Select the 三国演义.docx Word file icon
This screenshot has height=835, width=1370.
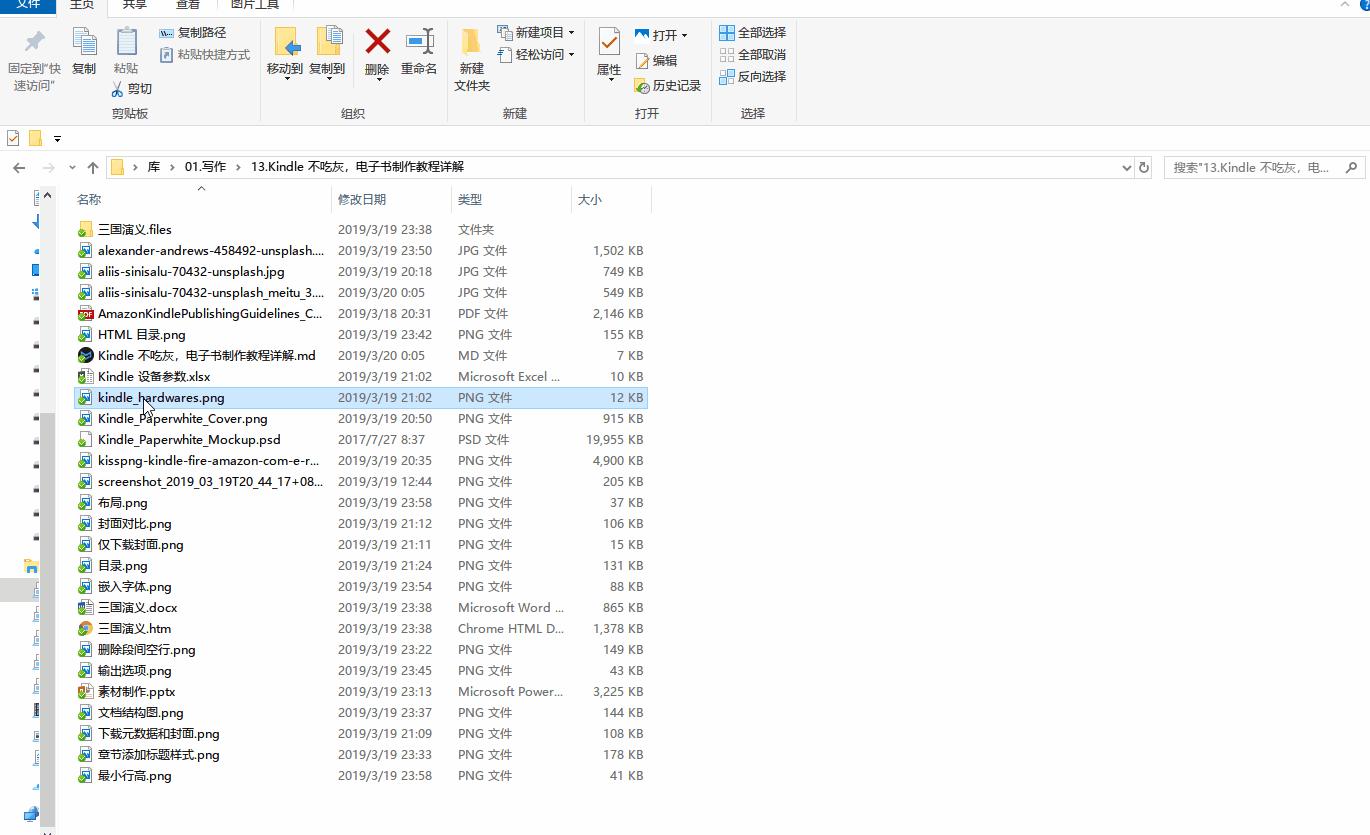(x=86, y=608)
